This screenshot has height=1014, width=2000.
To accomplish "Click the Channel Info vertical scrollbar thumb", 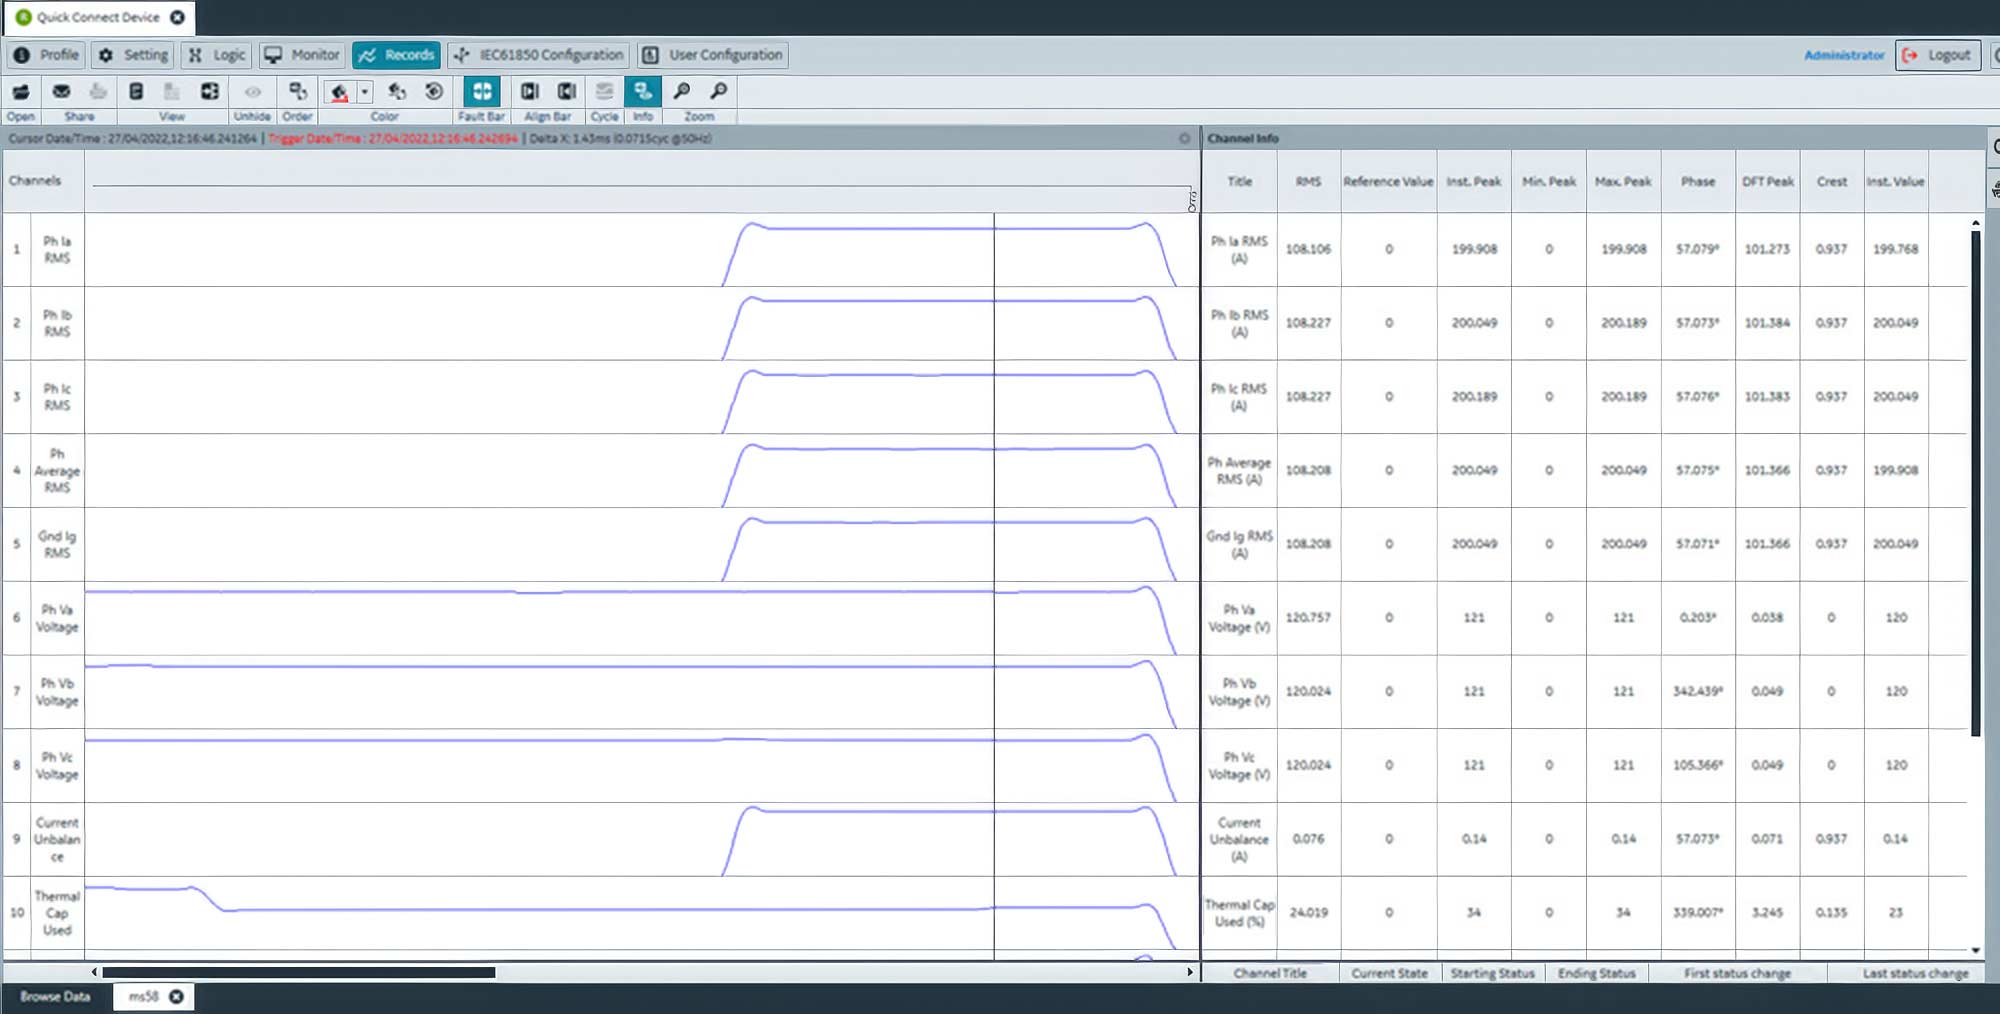I will (x=1976, y=484).
